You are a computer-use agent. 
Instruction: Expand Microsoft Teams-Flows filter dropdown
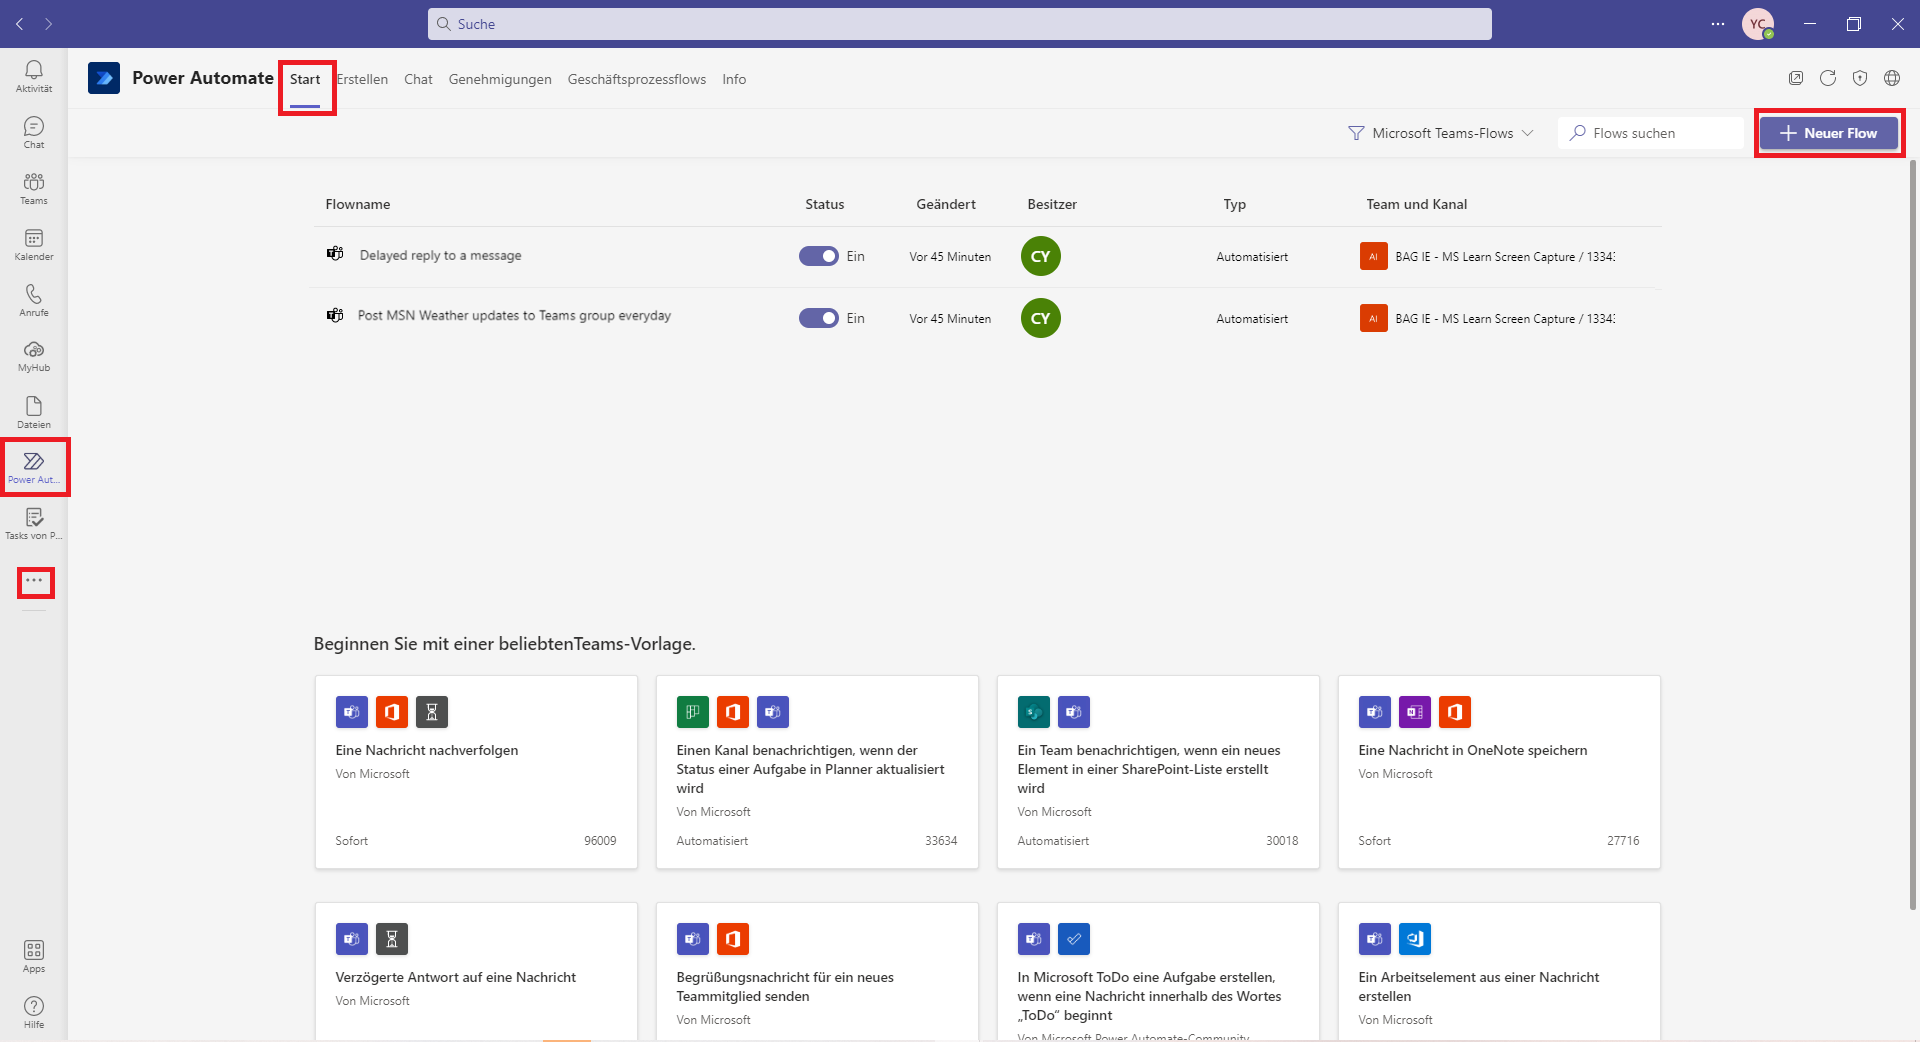pyautogui.click(x=1440, y=133)
